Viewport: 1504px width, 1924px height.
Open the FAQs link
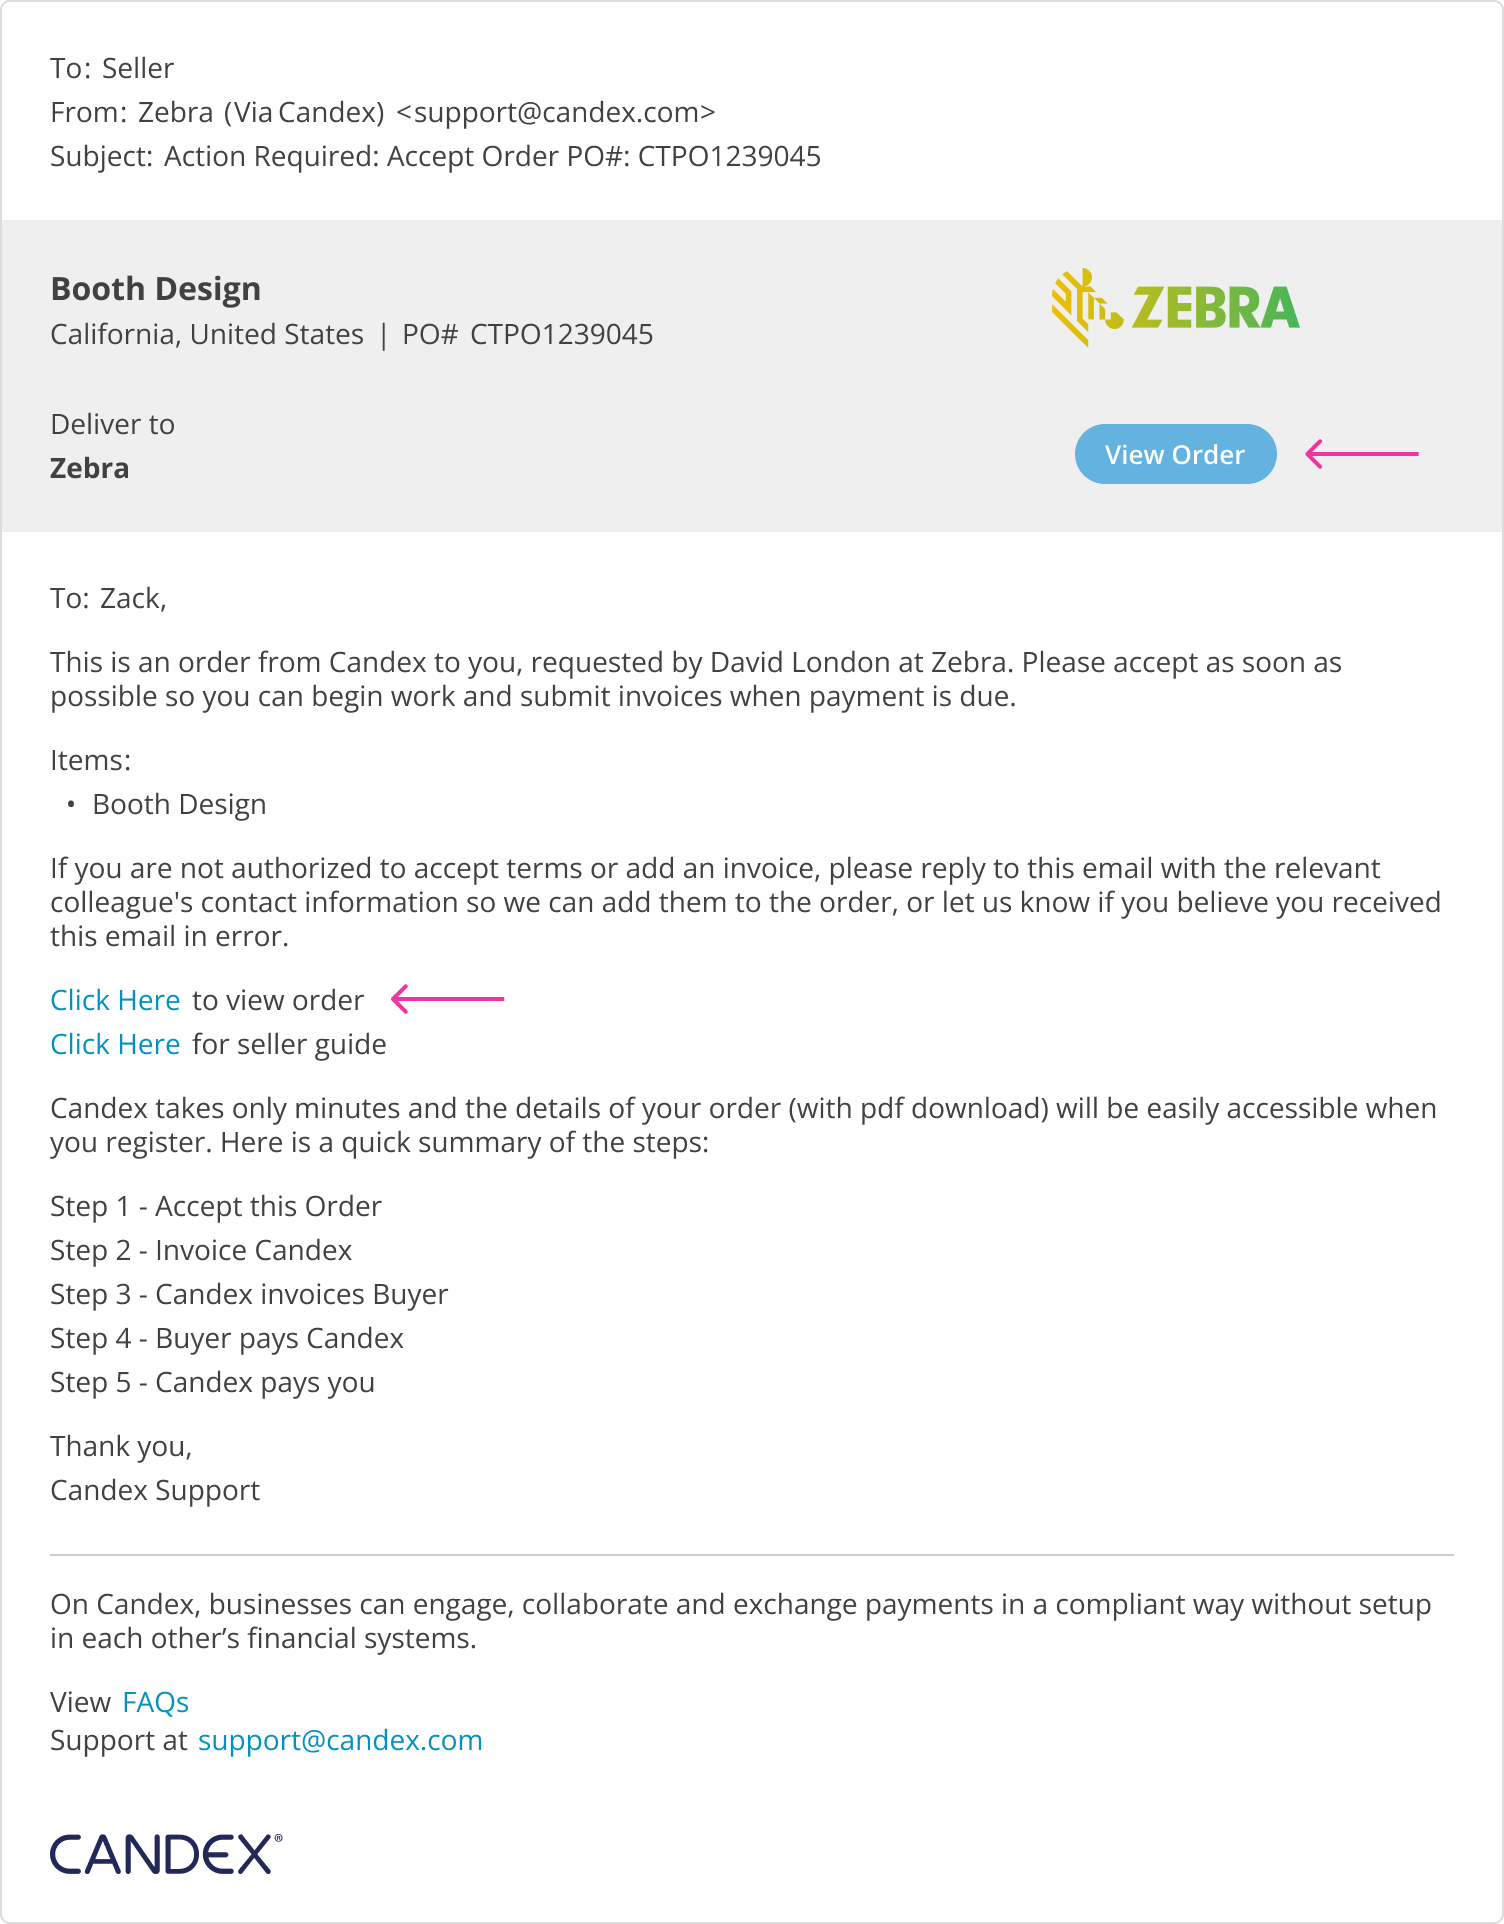(x=156, y=1702)
